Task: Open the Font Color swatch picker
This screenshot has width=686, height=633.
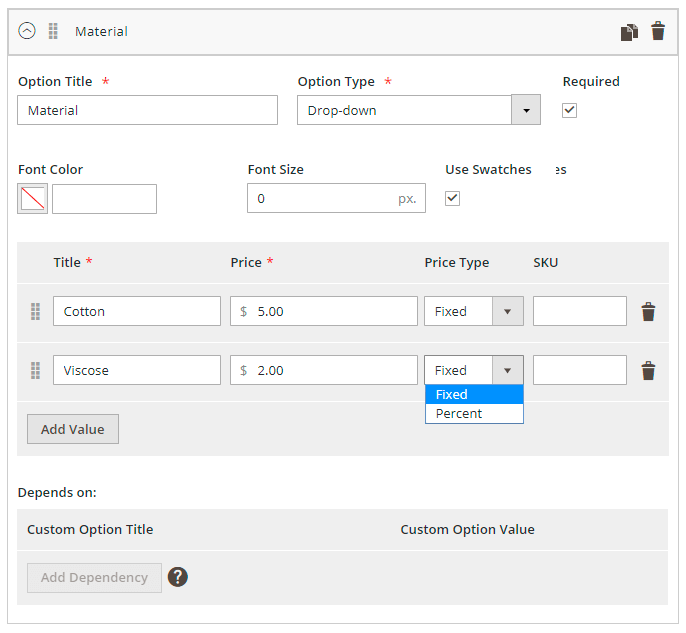Action: pyautogui.click(x=33, y=199)
